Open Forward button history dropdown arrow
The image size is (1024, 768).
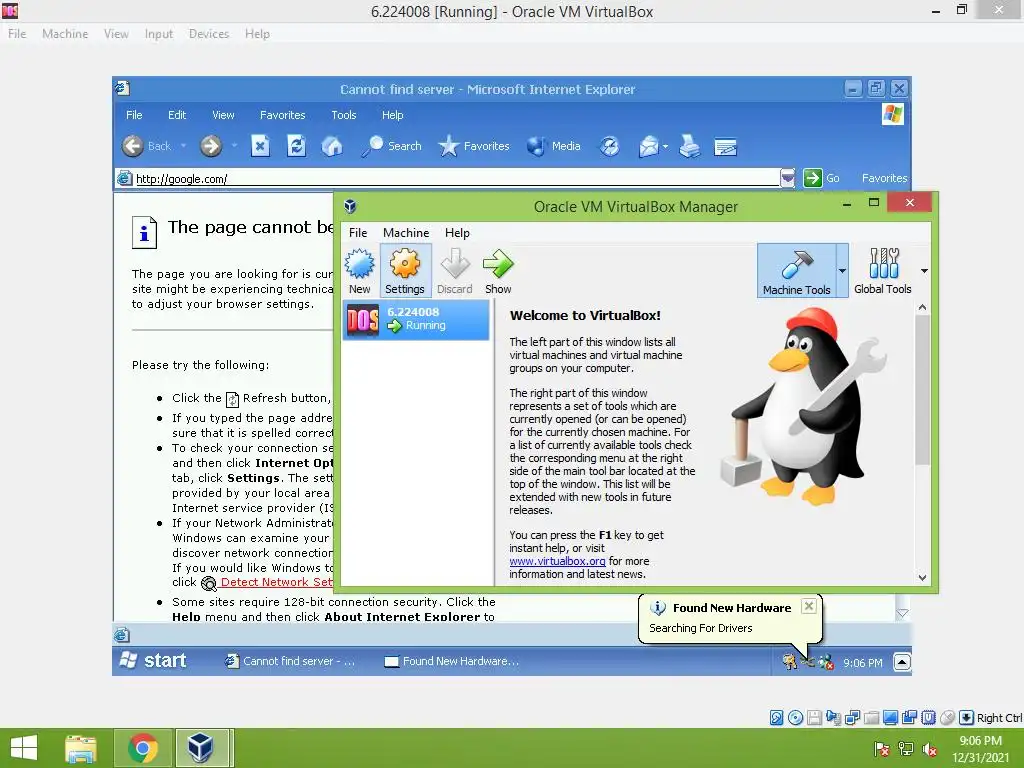(234, 146)
